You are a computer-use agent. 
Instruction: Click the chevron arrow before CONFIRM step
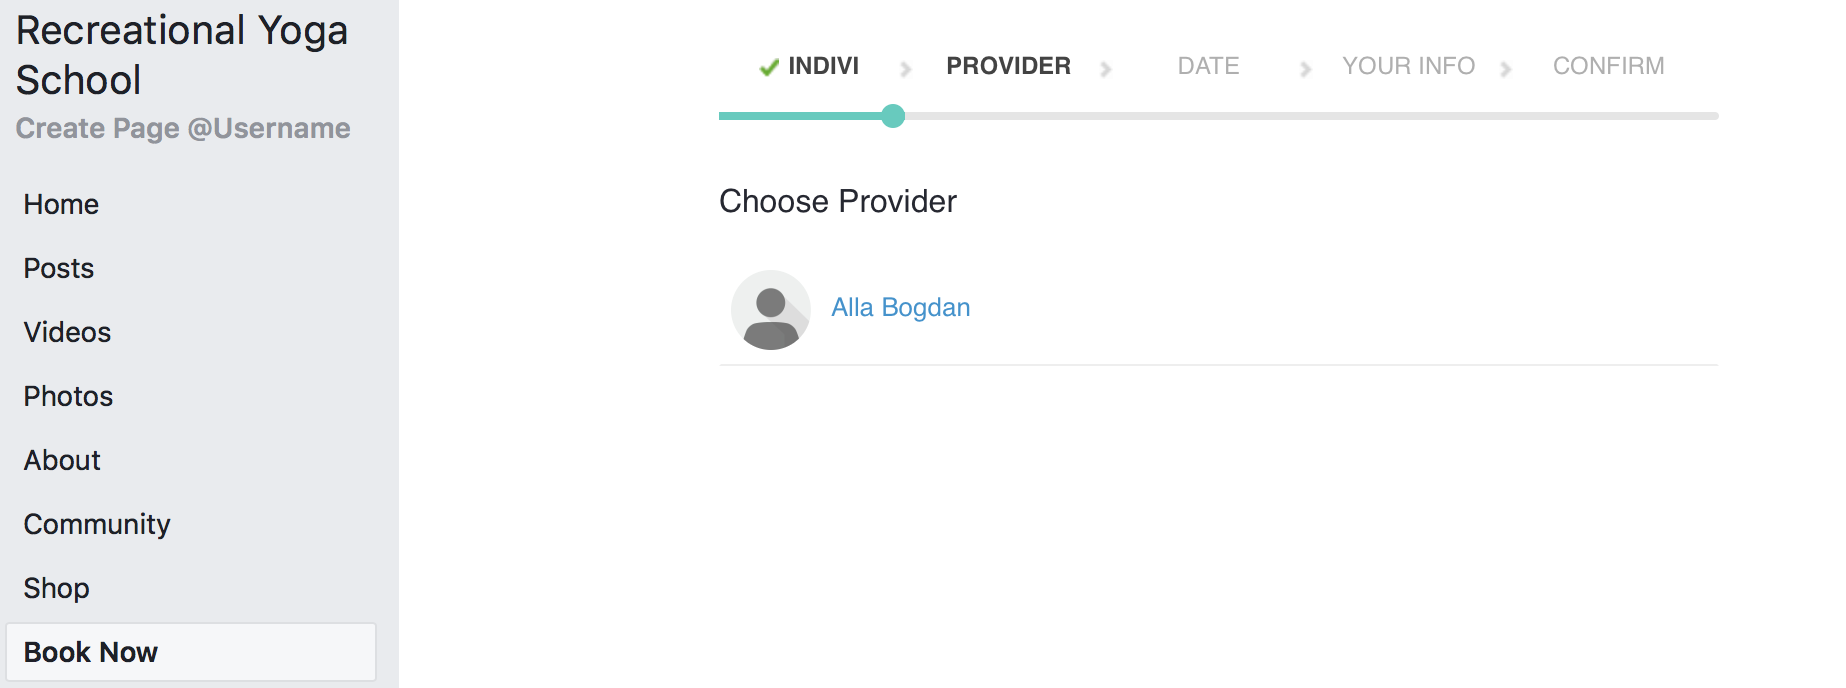(x=1505, y=69)
